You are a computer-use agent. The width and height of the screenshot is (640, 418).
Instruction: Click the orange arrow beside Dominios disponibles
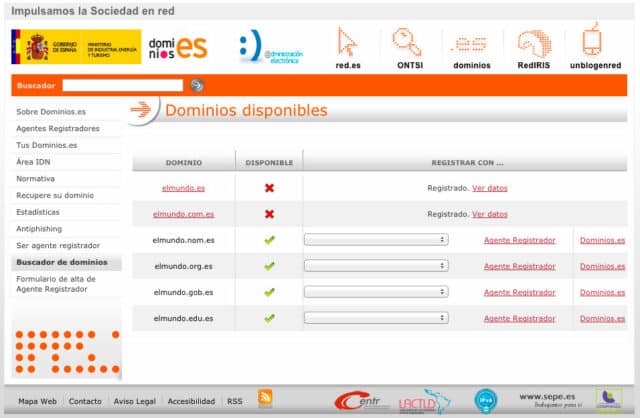click(x=141, y=109)
